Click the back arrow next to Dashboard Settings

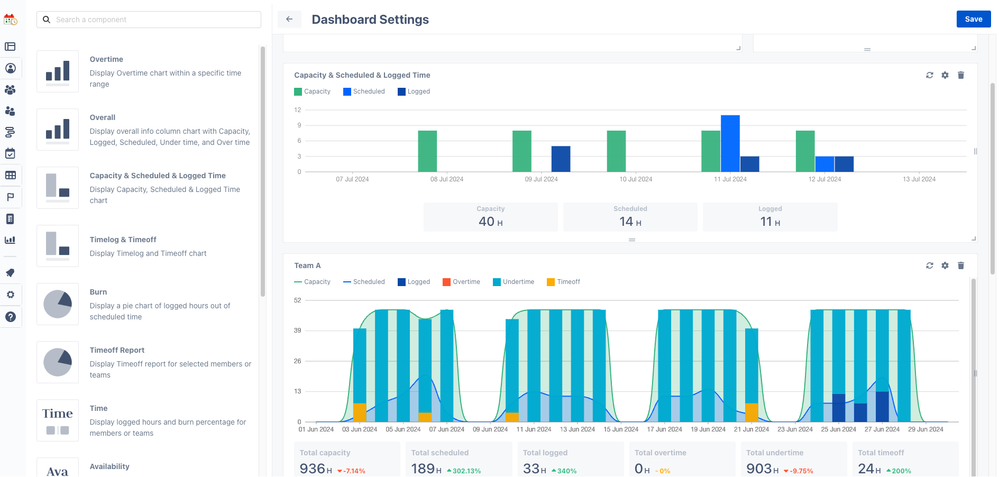click(x=289, y=19)
